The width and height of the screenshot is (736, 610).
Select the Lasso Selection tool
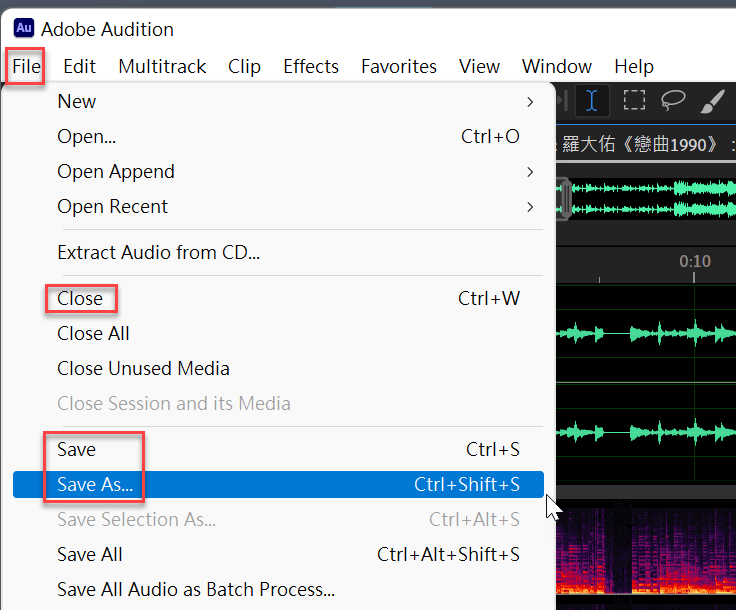pos(673,100)
